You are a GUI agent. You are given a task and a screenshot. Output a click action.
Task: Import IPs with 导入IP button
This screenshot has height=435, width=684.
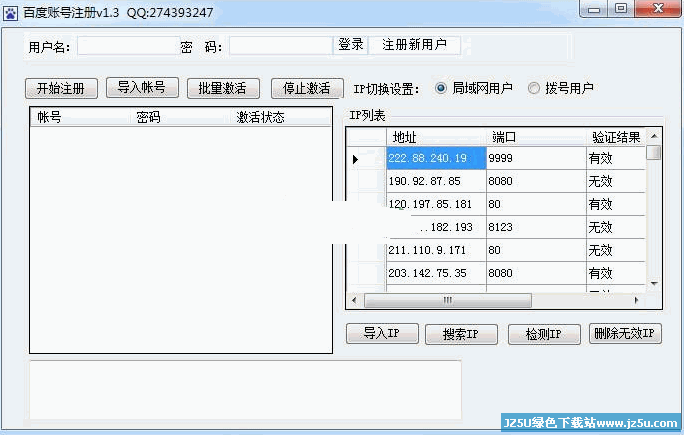point(382,334)
